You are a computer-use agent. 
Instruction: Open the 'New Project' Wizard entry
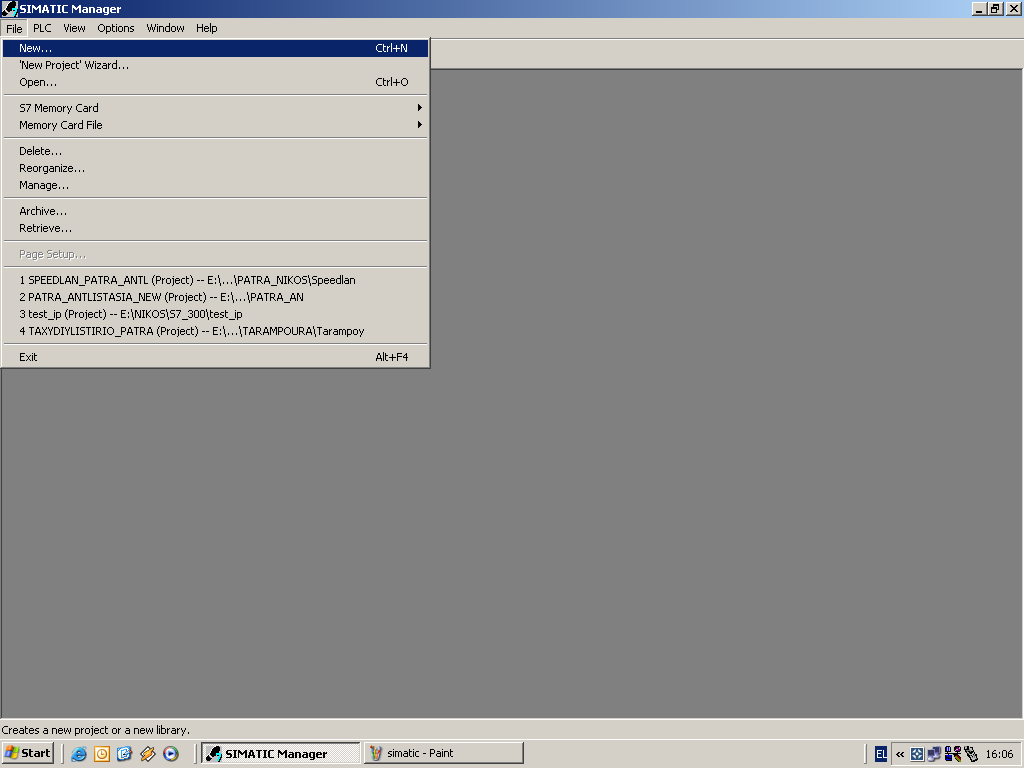point(216,65)
